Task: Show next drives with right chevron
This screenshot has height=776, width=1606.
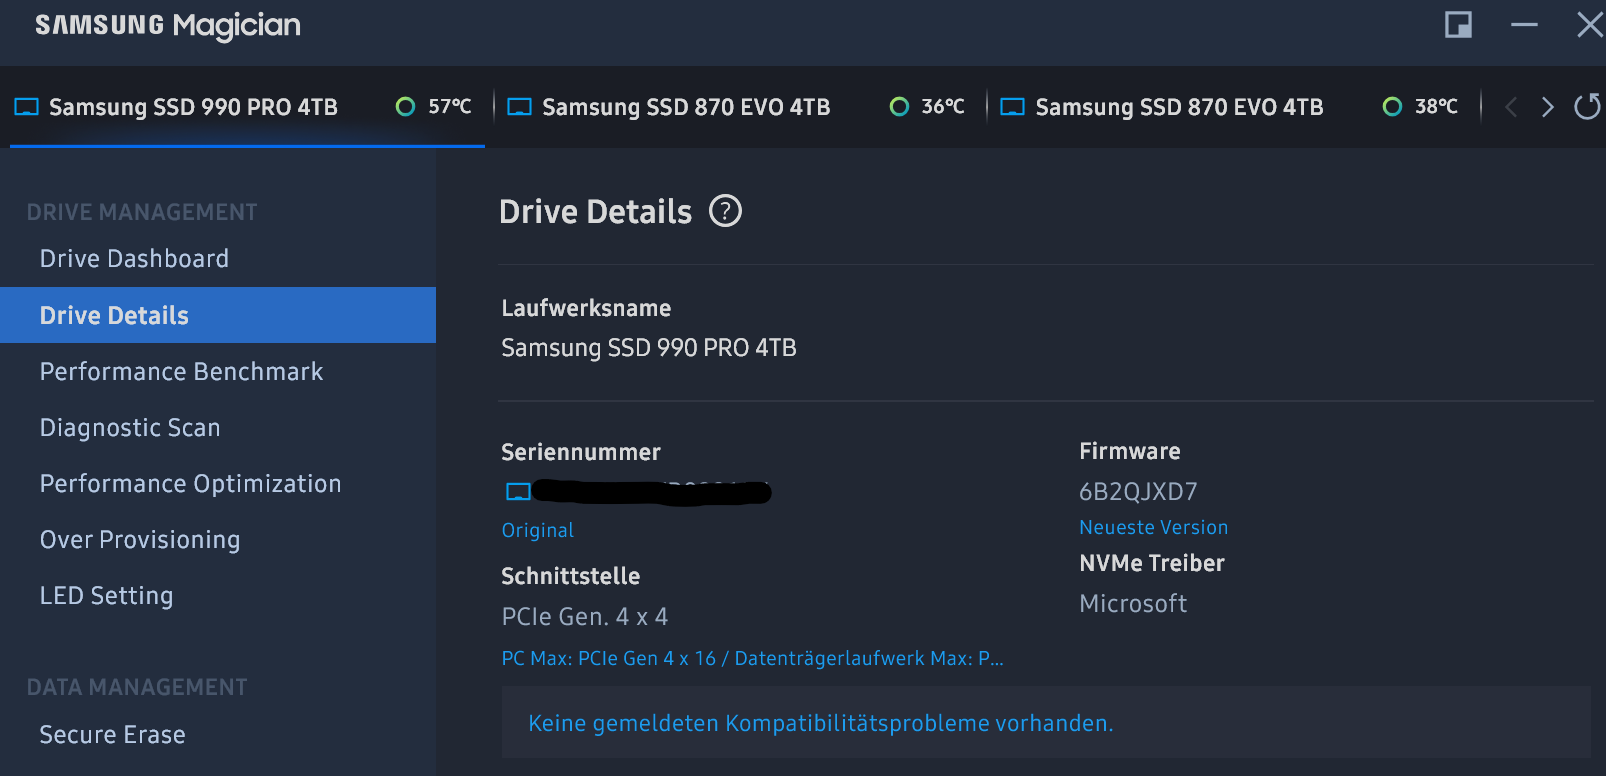Action: (x=1547, y=107)
